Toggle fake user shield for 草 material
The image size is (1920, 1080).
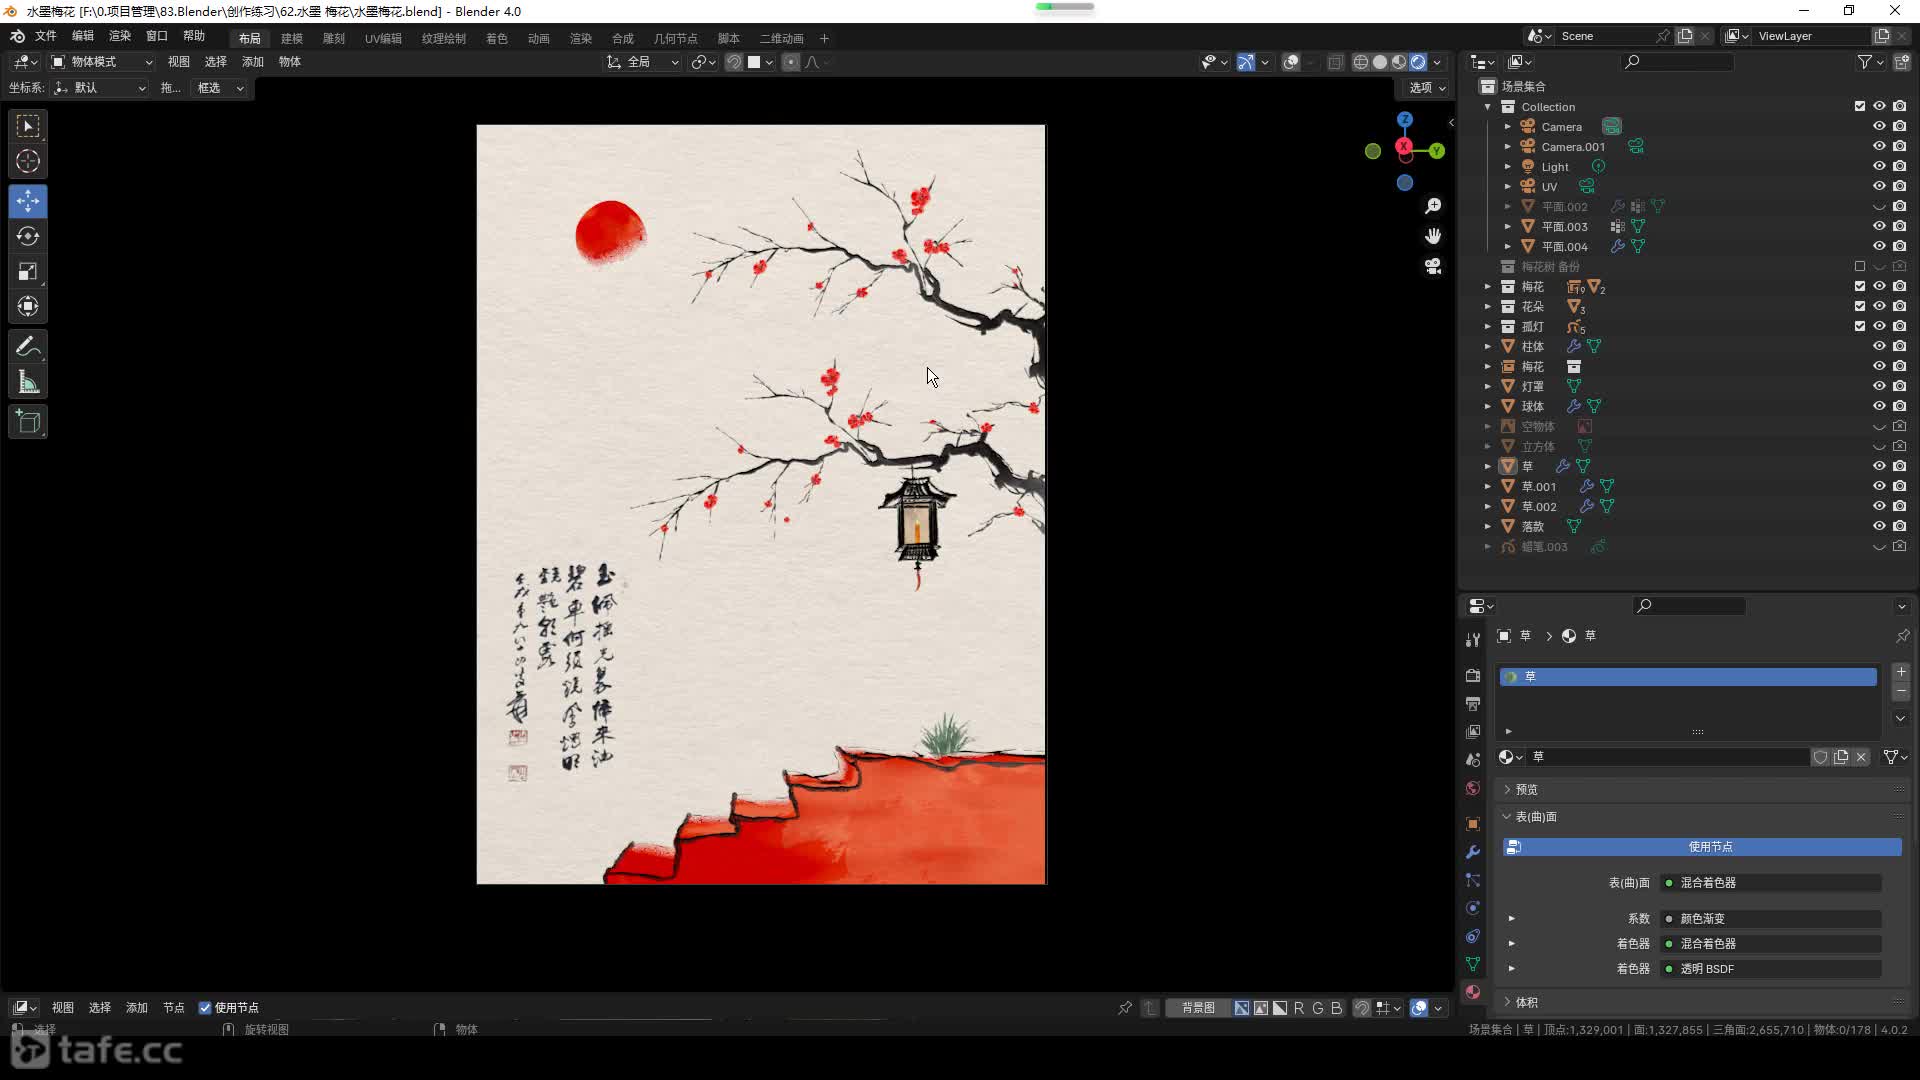[1821, 757]
